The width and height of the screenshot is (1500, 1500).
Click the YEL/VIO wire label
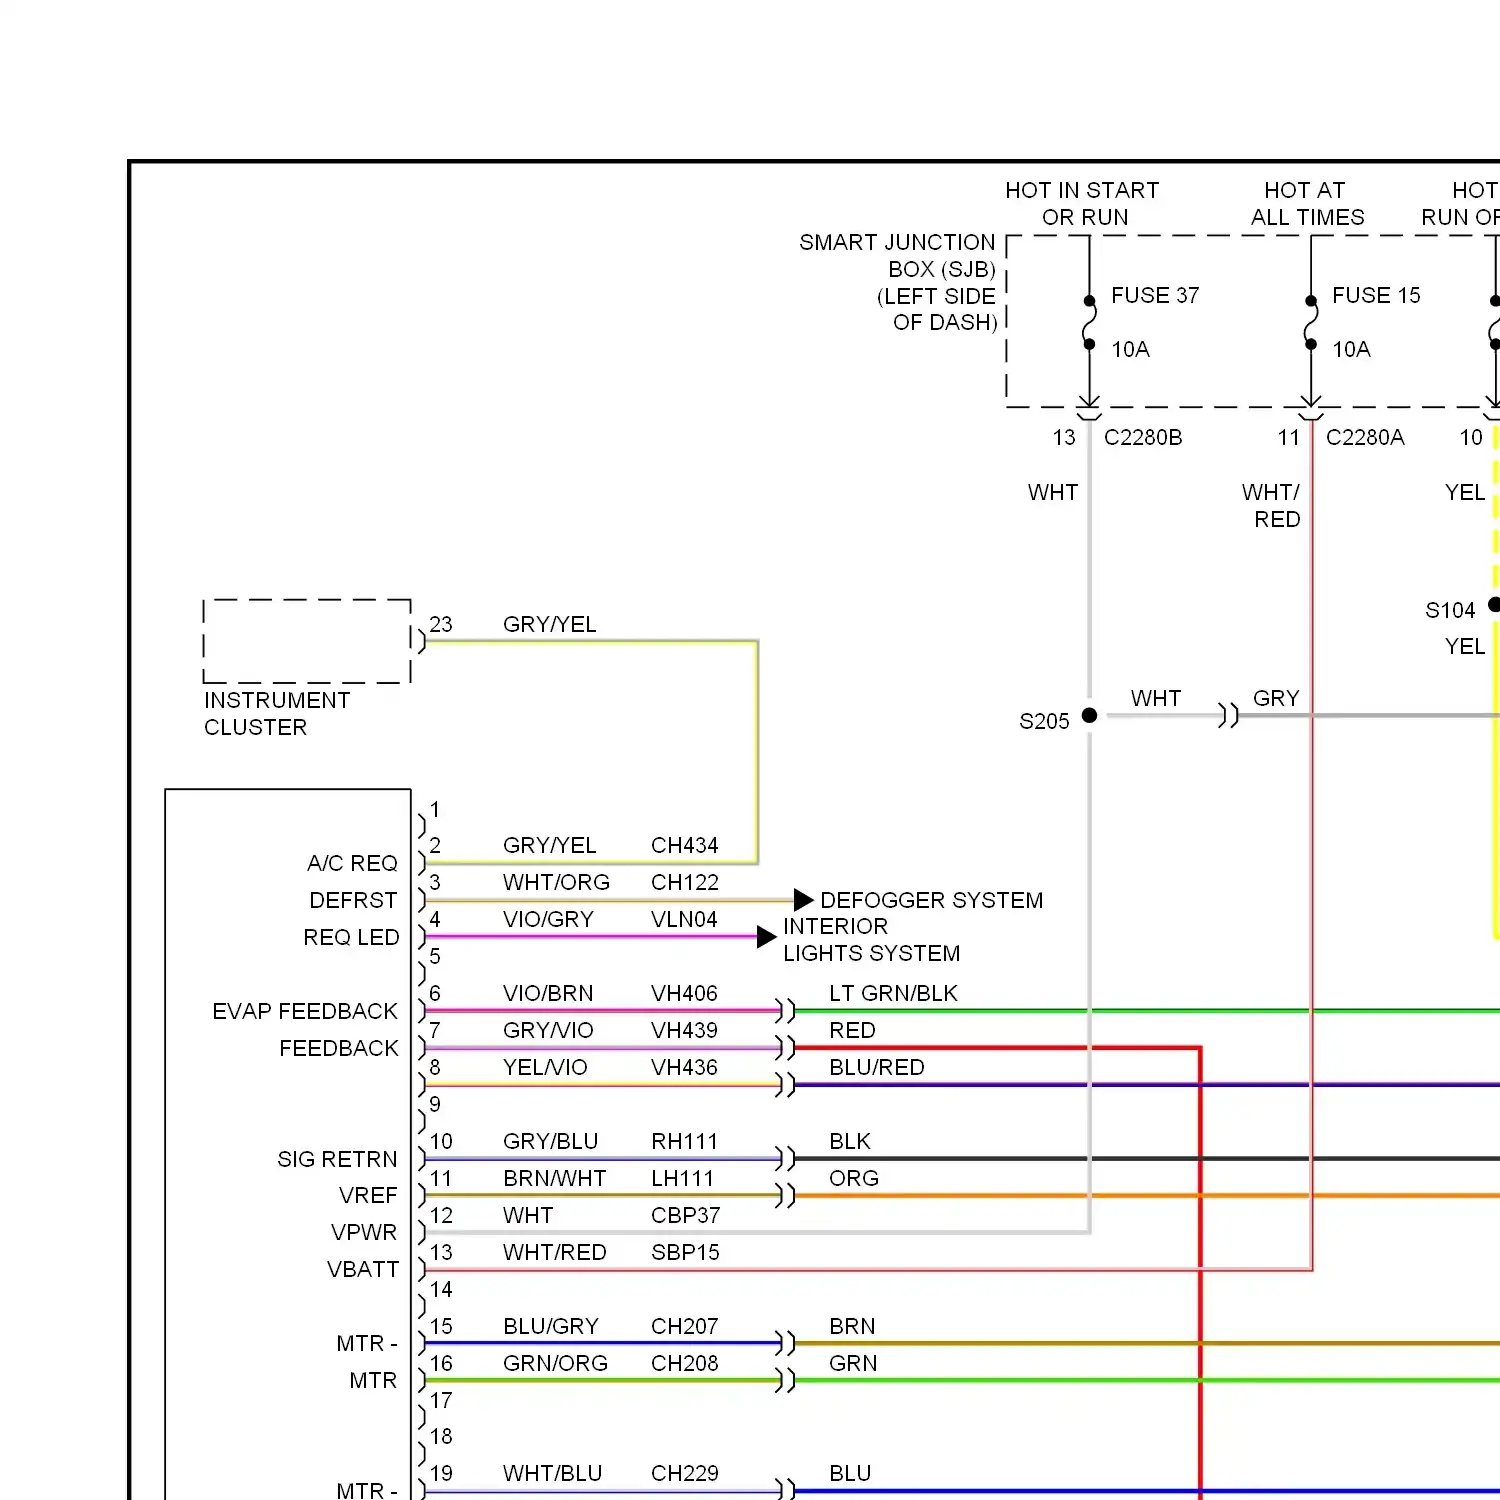(x=545, y=1067)
